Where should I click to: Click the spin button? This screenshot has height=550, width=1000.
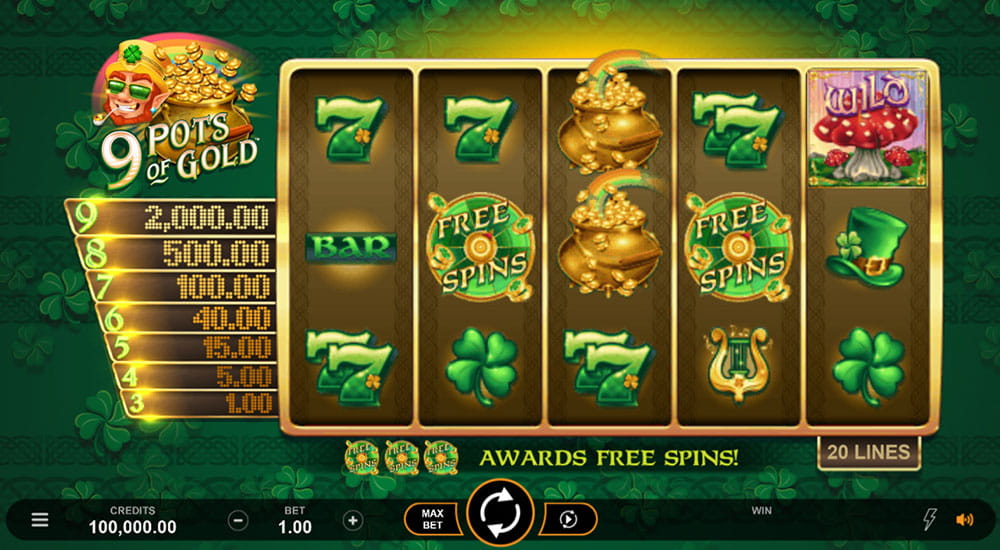click(500, 513)
